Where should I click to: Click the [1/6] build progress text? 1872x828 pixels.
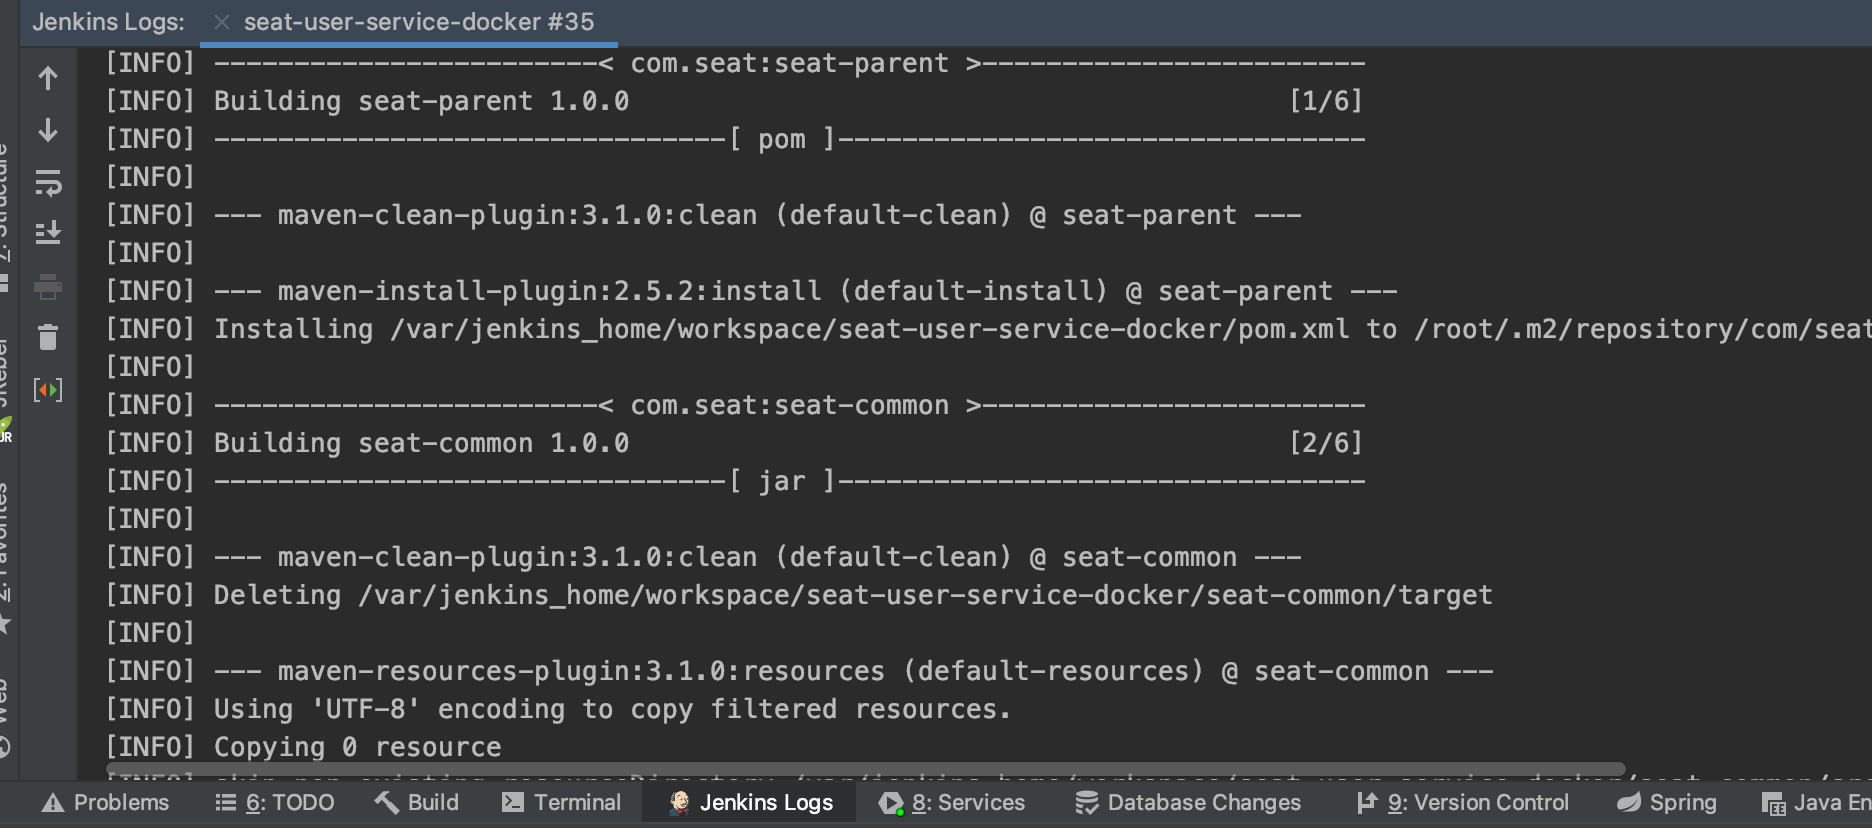1326,101
